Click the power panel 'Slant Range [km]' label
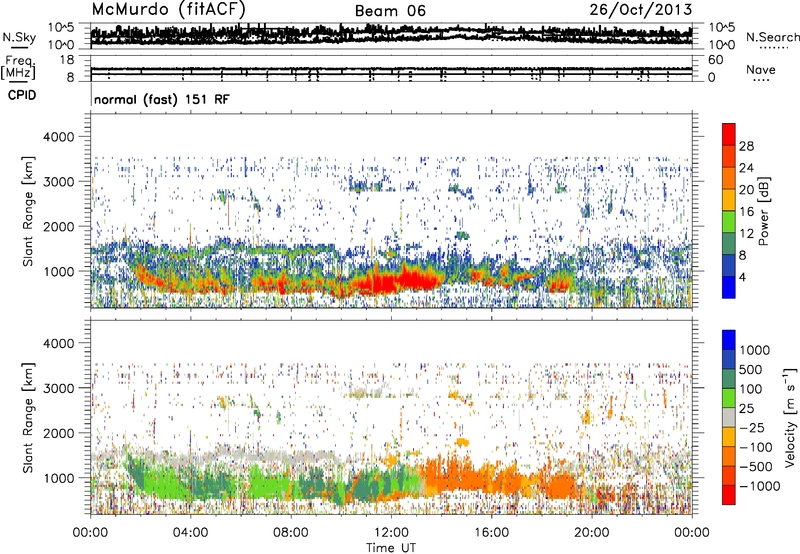 [x=28, y=211]
